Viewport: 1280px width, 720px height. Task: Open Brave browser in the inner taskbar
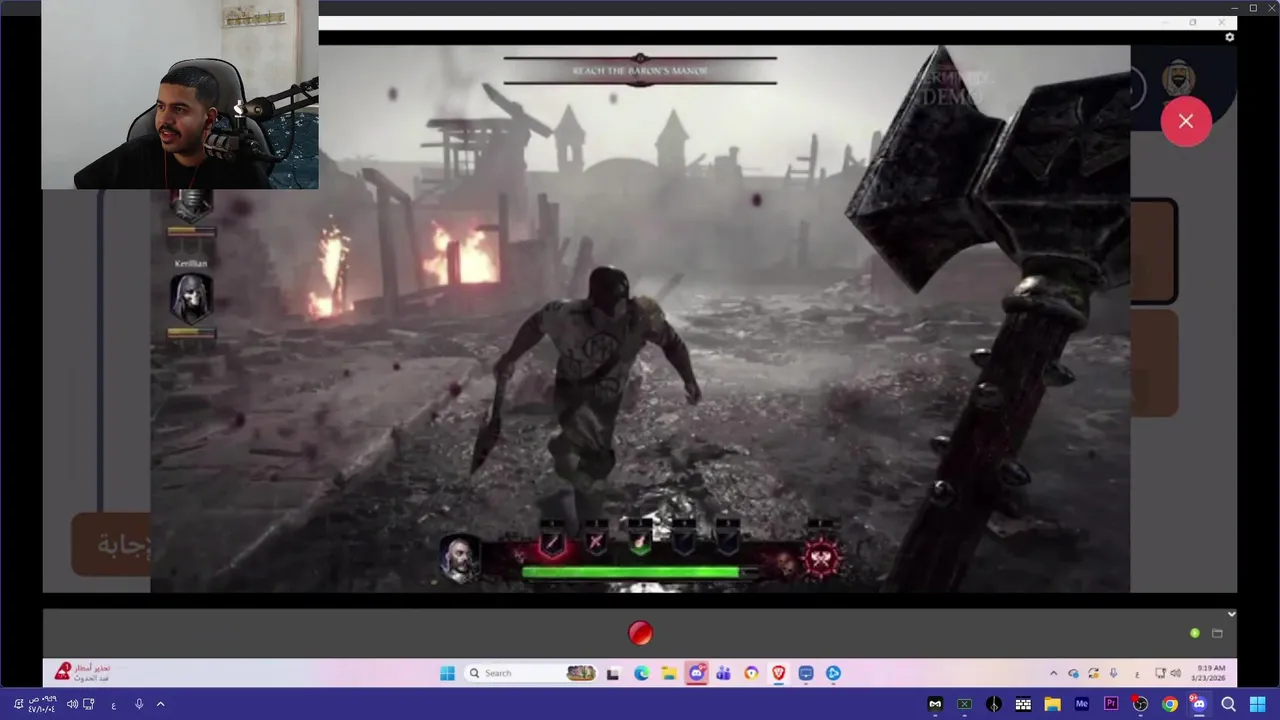pos(779,673)
